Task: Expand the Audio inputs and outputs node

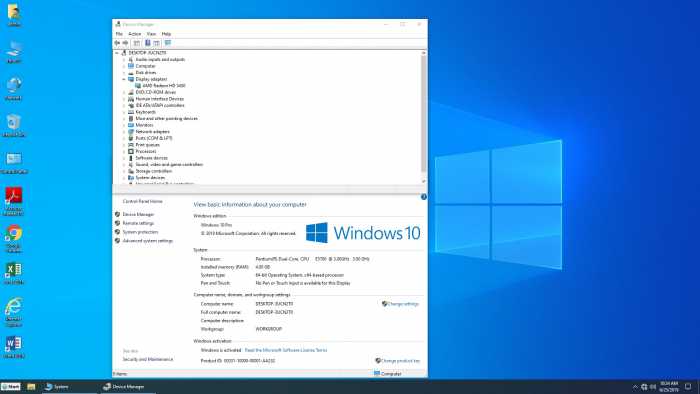Action: (x=124, y=59)
